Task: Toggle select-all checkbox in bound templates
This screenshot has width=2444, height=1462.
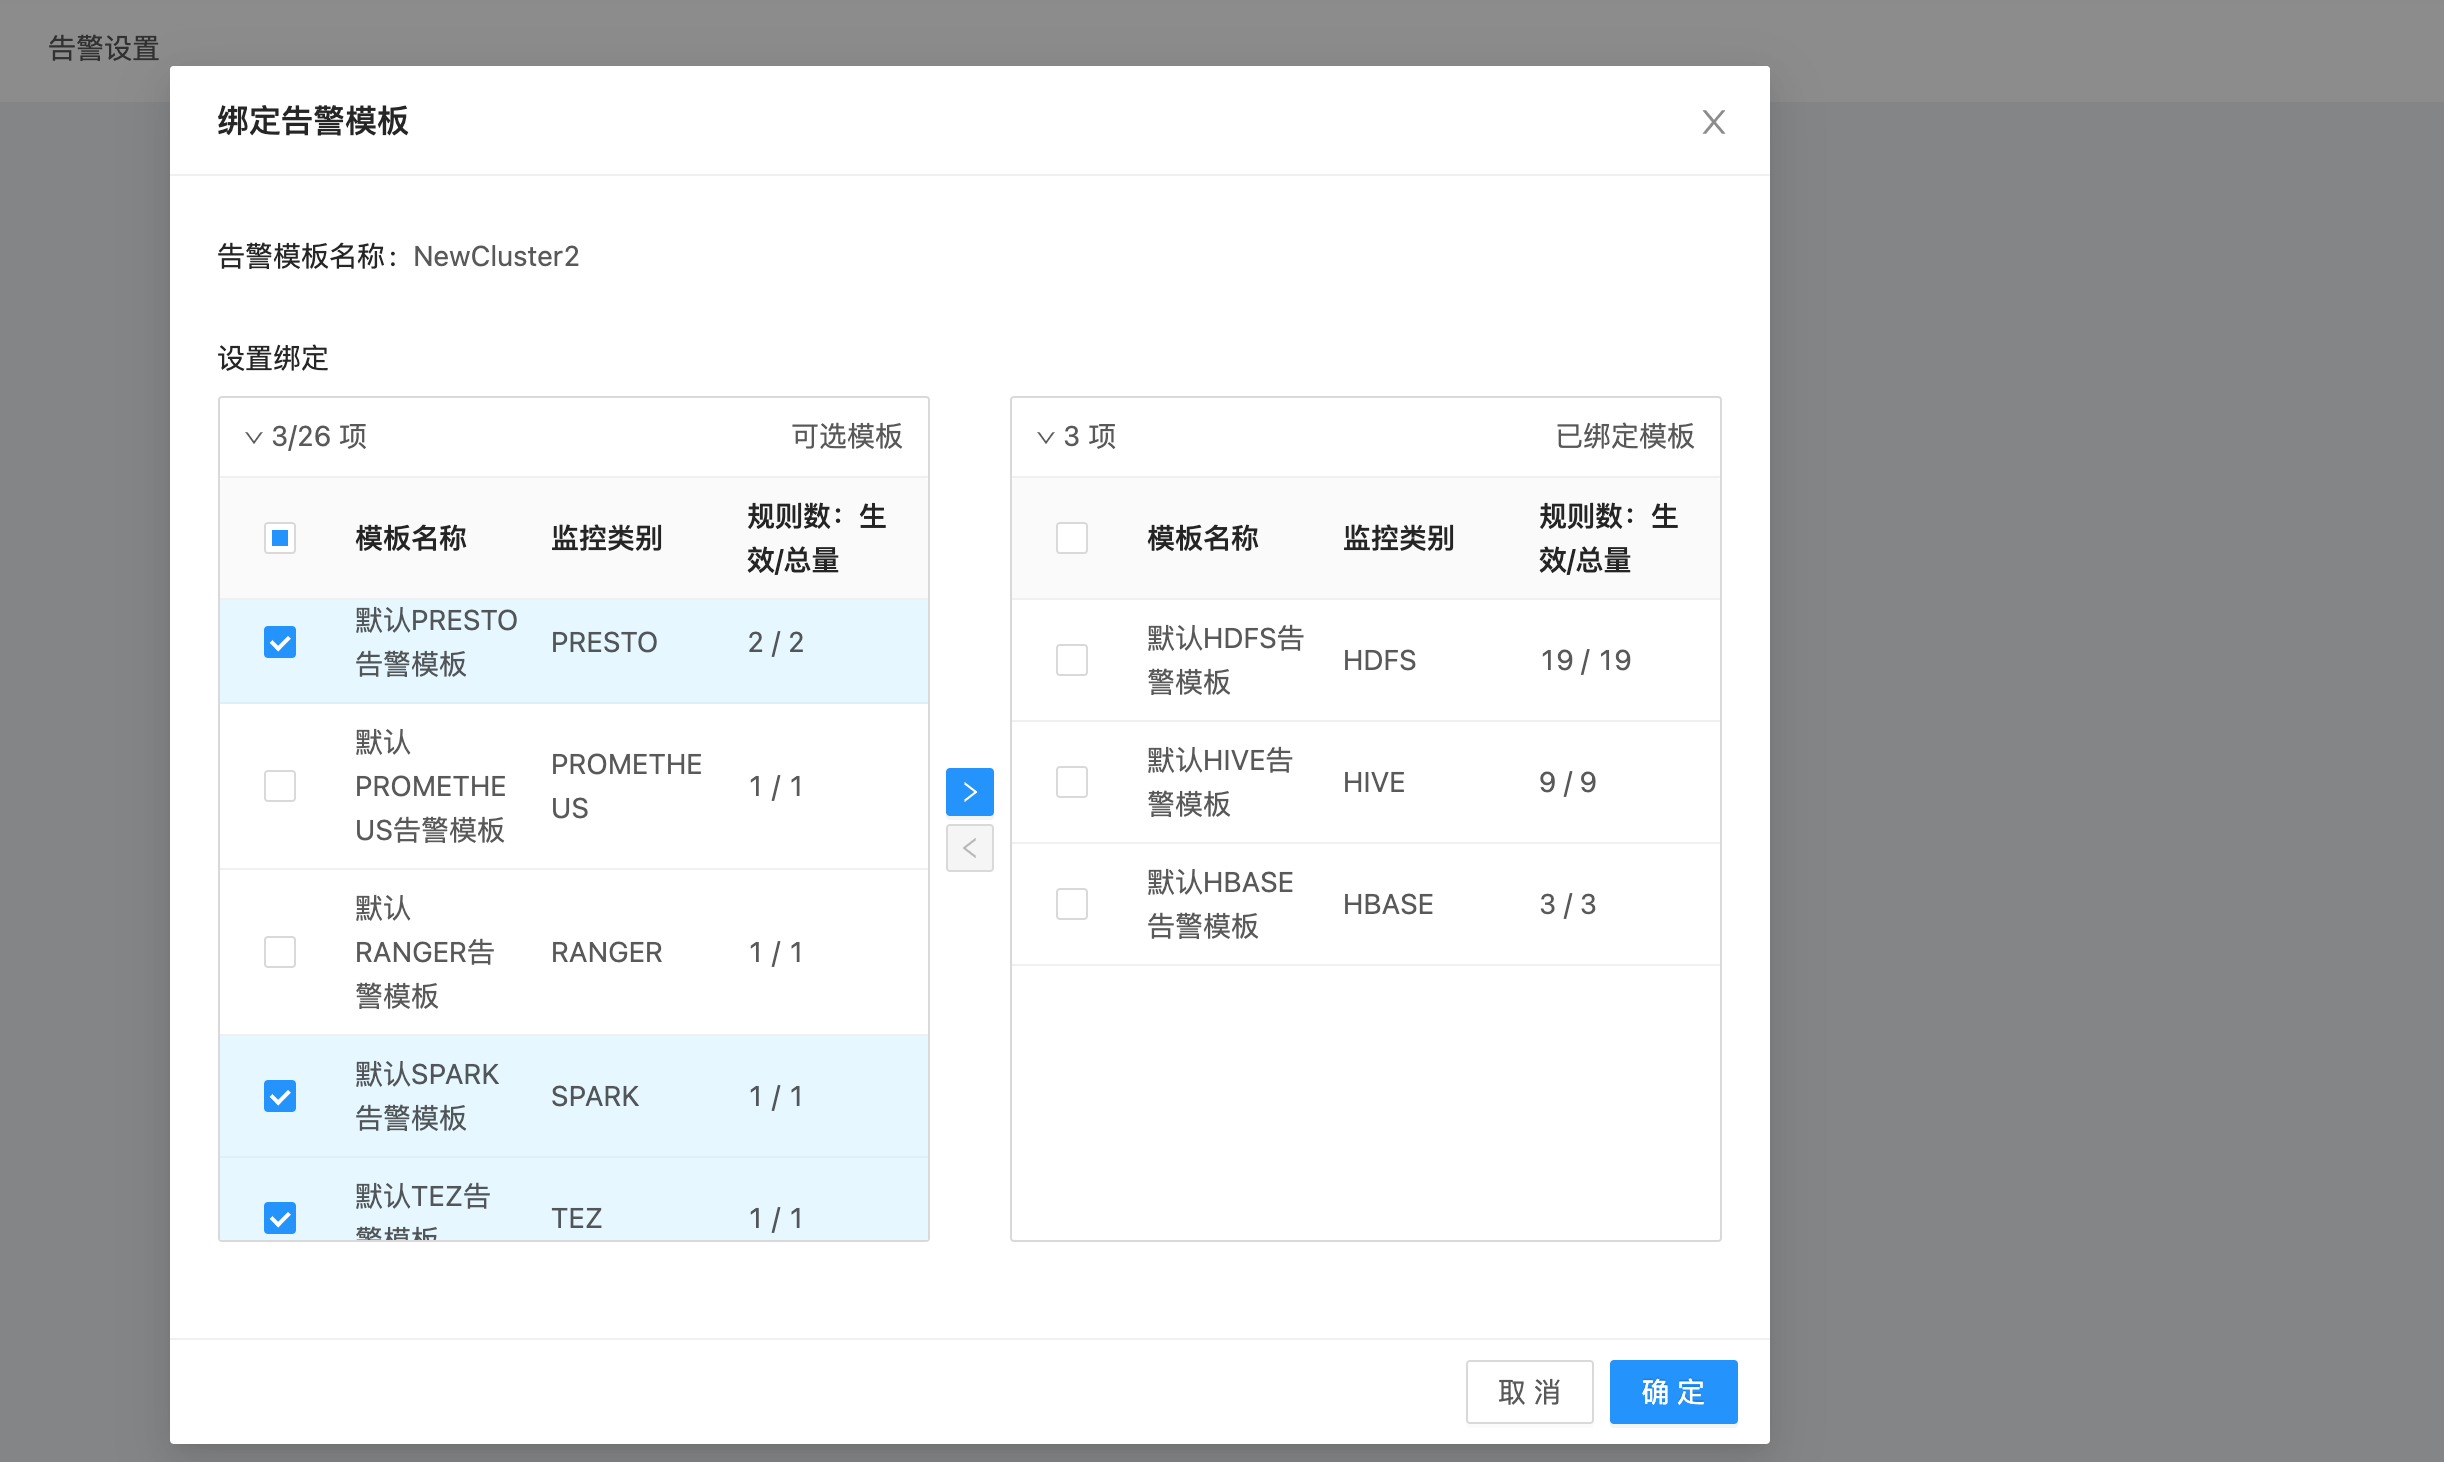Action: click(x=1072, y=538)
